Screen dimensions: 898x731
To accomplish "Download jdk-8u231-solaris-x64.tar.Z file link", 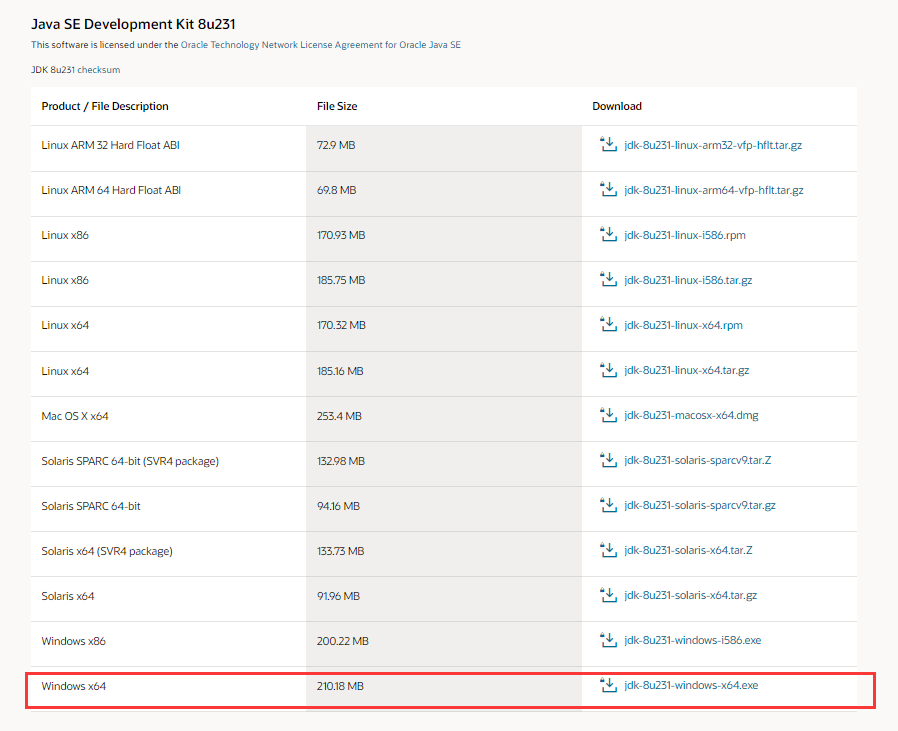I will (688, 551).
